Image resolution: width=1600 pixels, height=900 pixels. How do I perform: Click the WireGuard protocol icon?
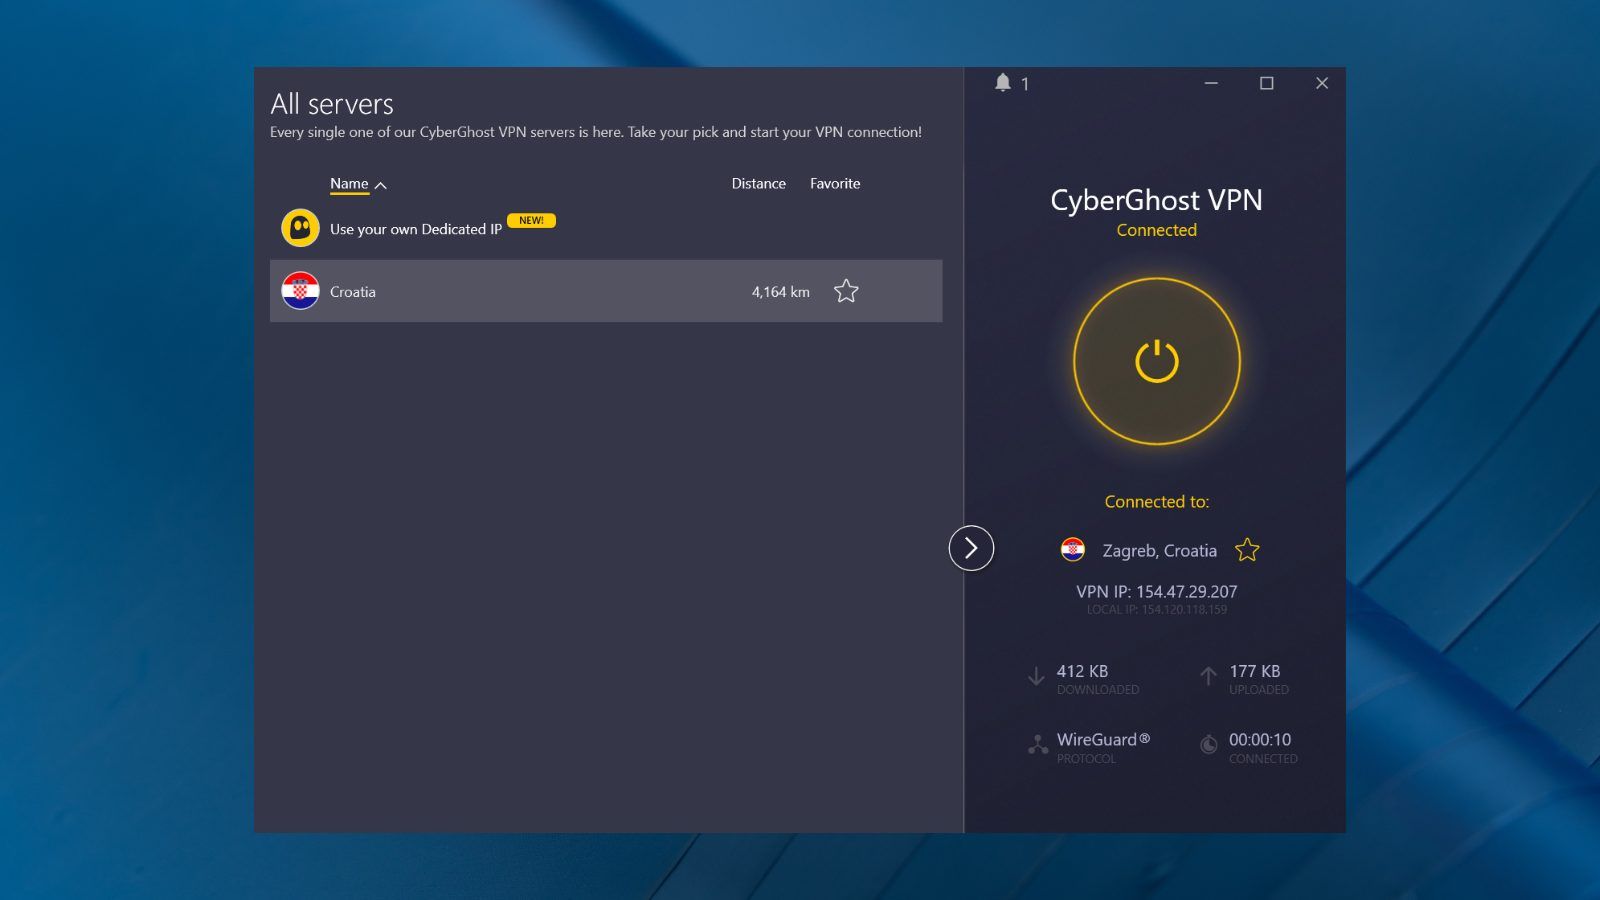1038,745
